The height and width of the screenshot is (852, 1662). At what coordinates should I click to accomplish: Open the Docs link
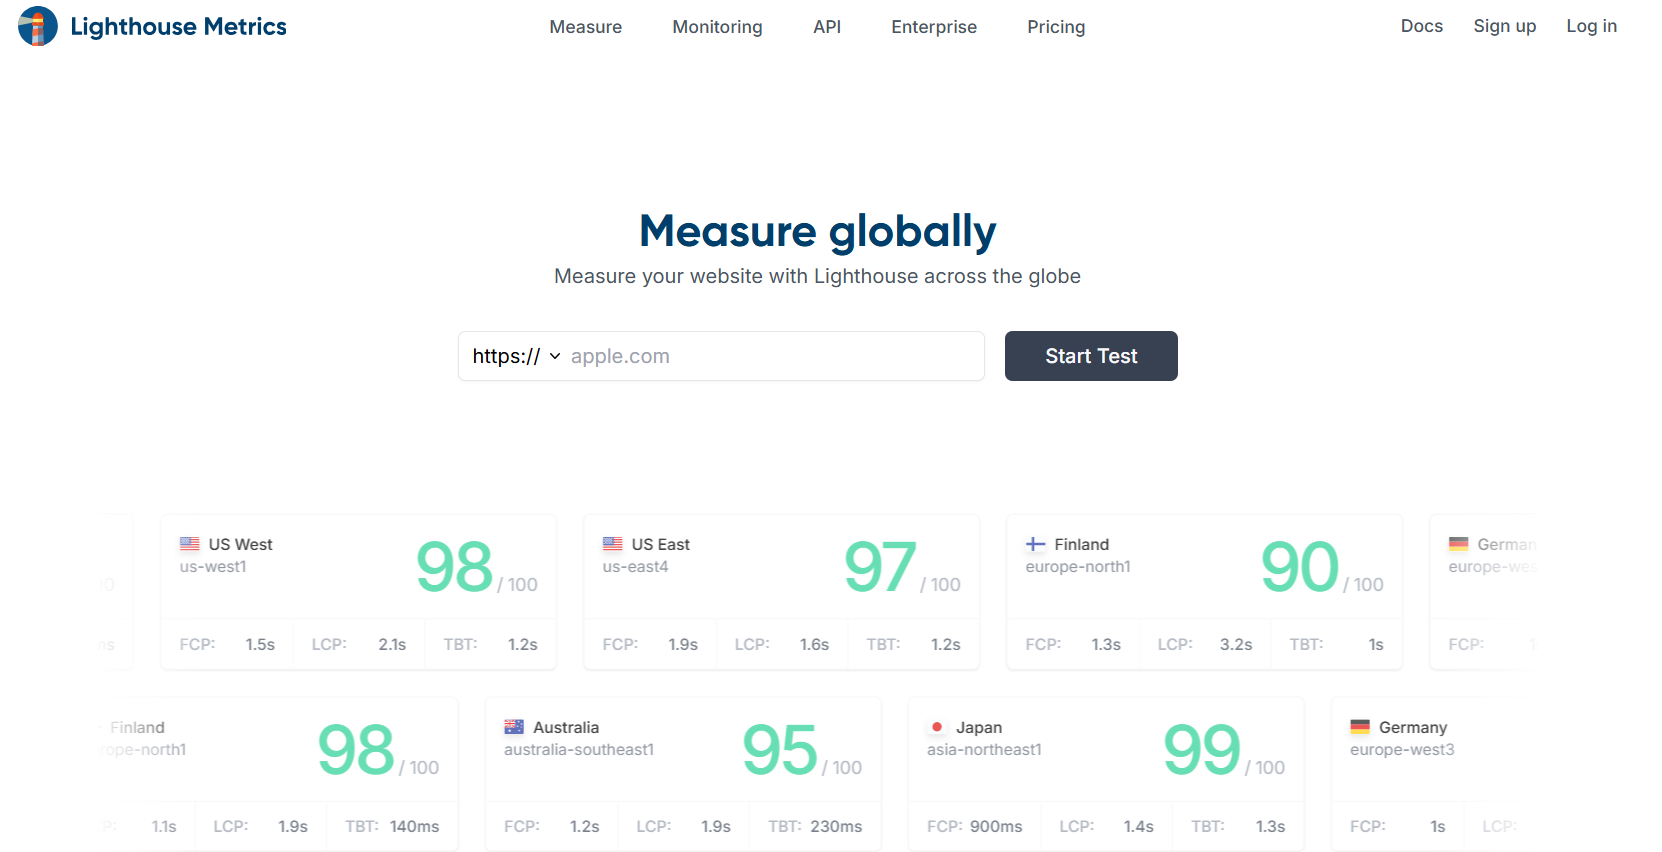point(1422,26)
